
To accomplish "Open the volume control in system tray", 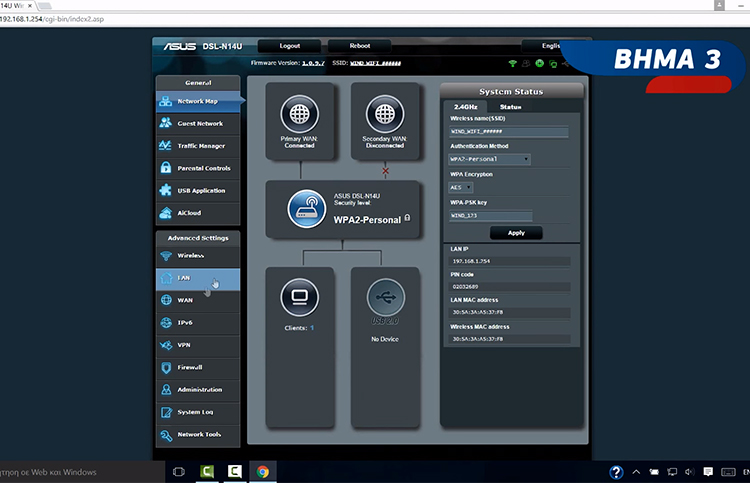I will (x=689, y=472).
